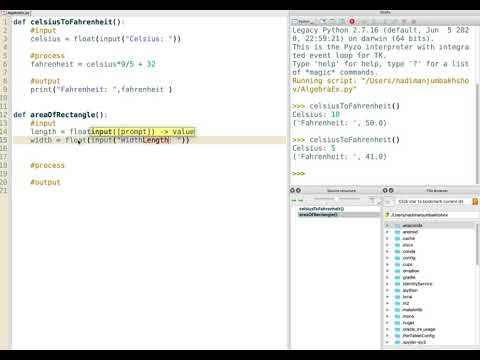Image resolution: width=480 pixels, height=360 pixels.
Task: Undock the Source structure panel
Action: click(298, 190)
